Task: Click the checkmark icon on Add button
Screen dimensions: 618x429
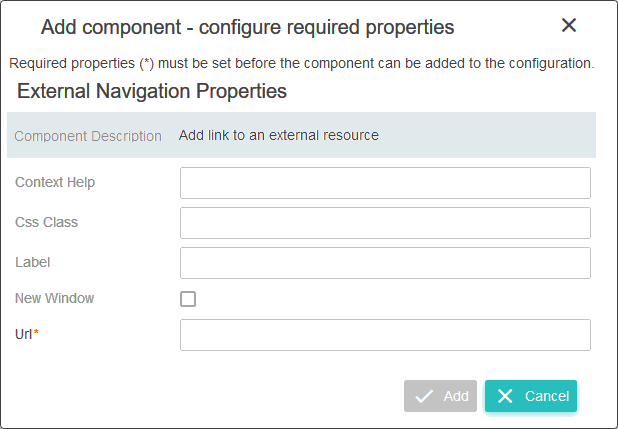Action: (x=424, y=396)
